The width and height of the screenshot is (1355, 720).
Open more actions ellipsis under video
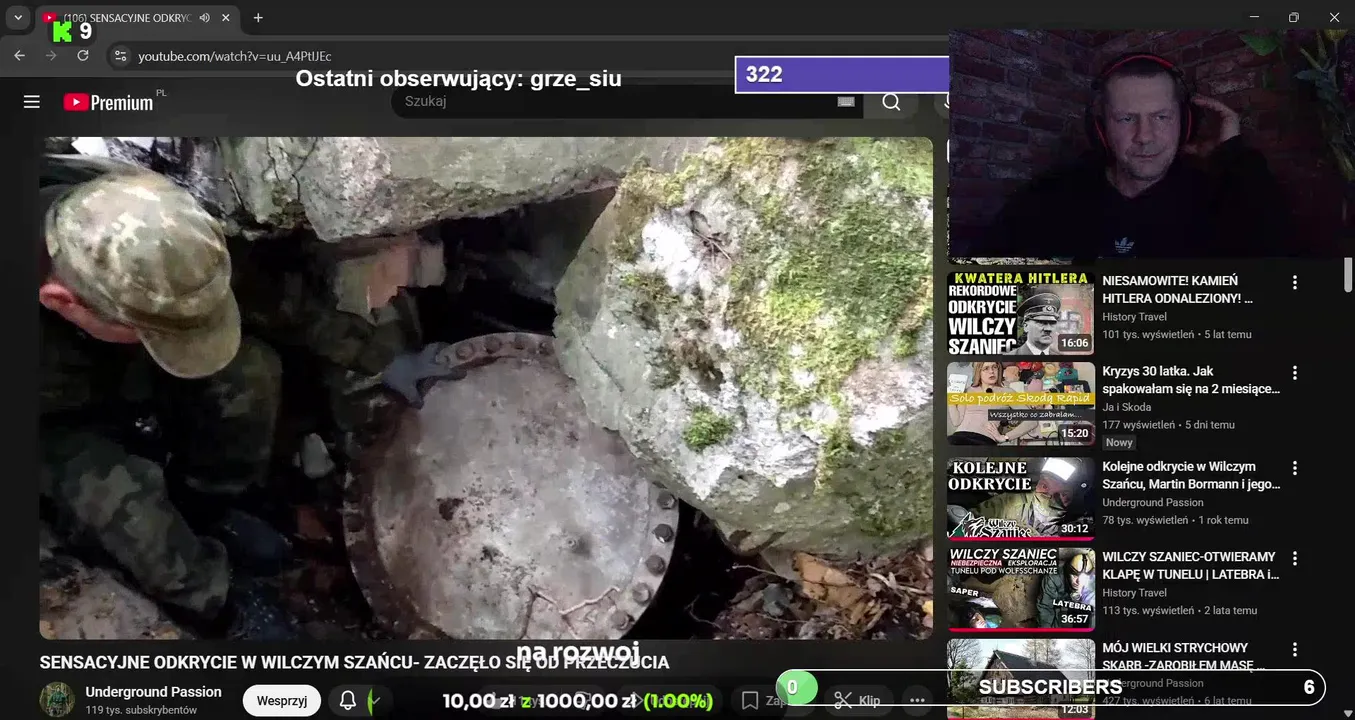pos(917,701)
